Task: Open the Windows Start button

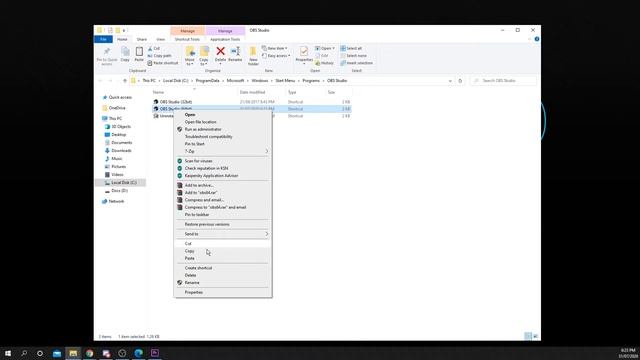Action: [x=8, y=353]
